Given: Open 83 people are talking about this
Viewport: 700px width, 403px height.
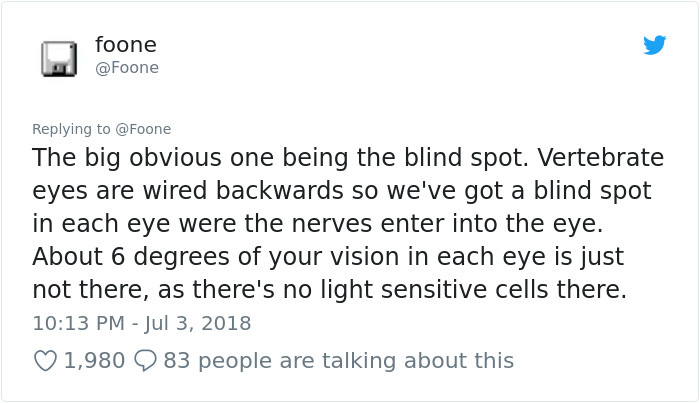Looking at the screenshot, I should (338, 361).
